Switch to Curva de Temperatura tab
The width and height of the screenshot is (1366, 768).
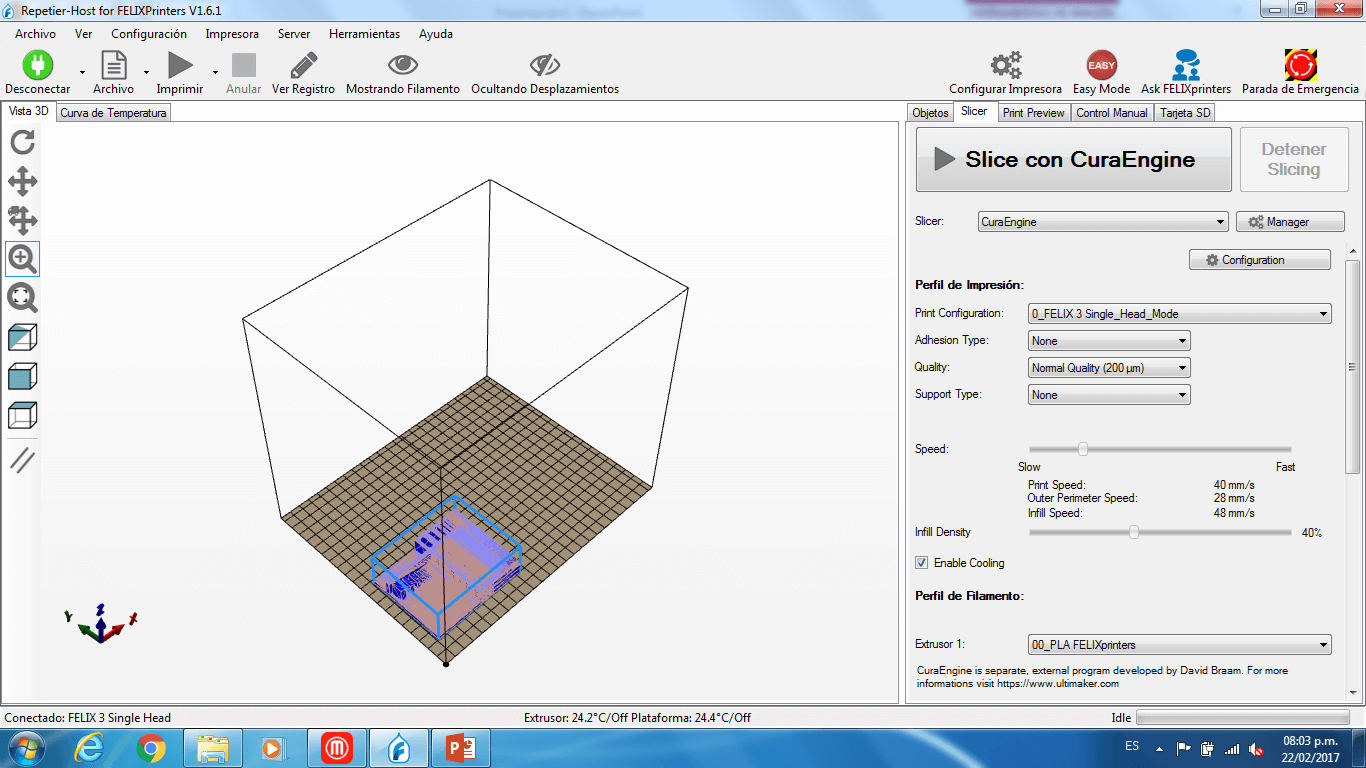(x=113, y=113)
